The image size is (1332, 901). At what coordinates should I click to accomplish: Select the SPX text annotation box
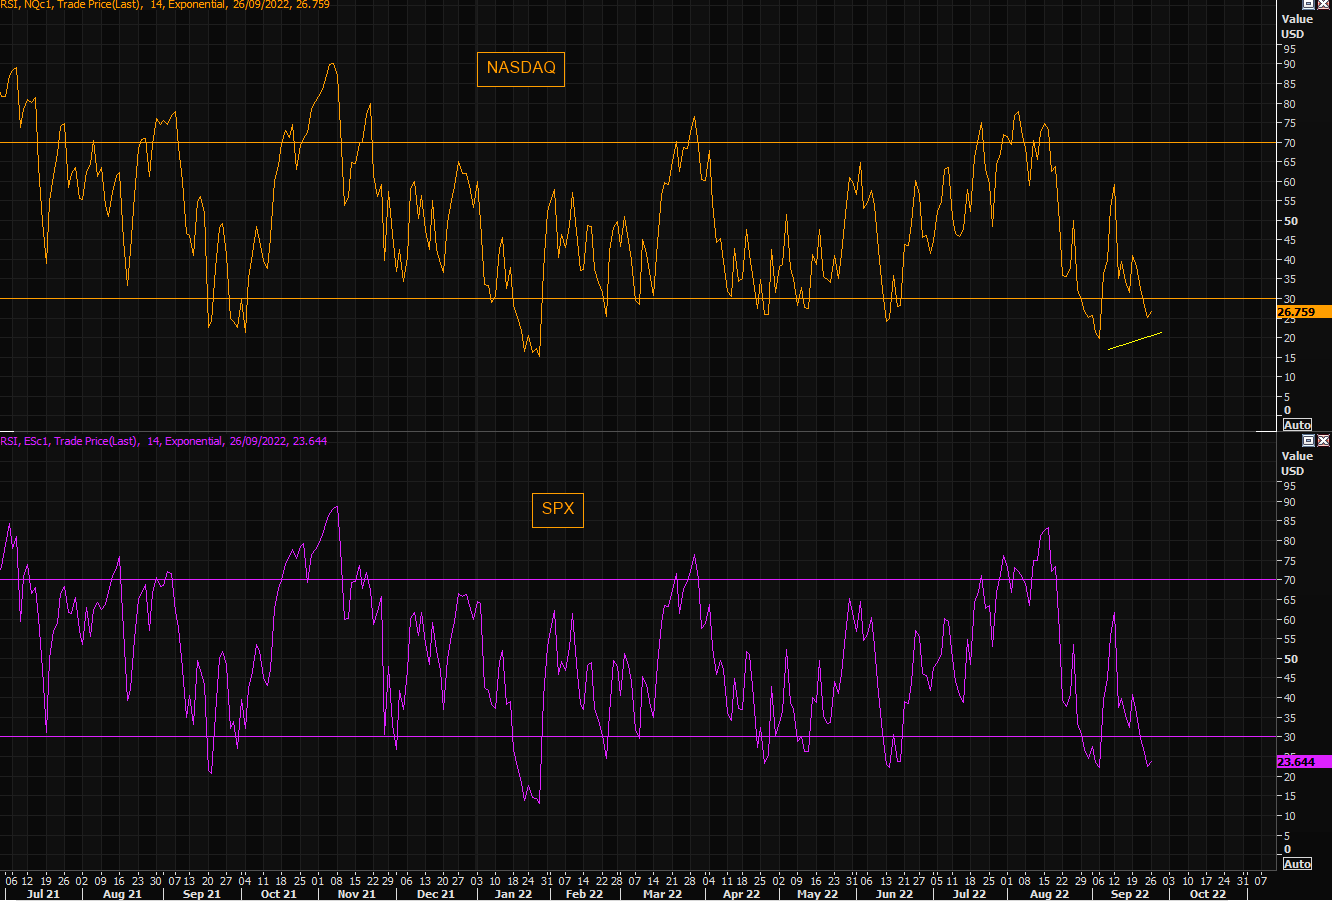click(x=557, y=509)
